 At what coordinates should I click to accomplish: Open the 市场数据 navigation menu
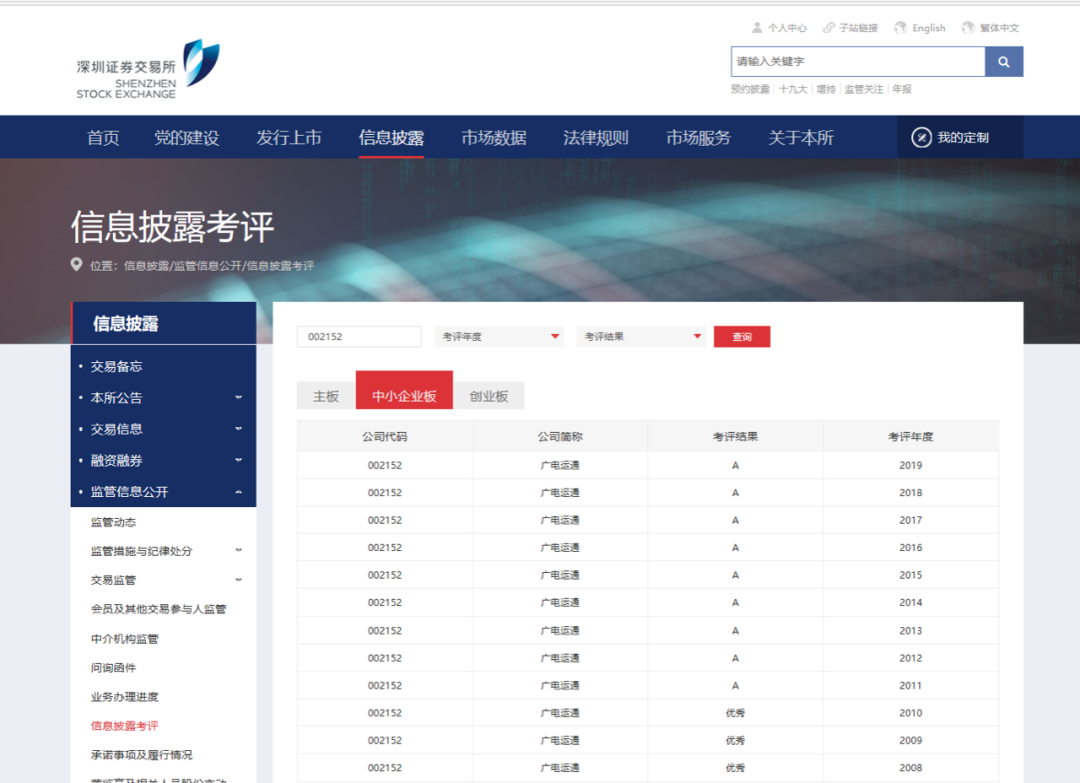[494, 138]
